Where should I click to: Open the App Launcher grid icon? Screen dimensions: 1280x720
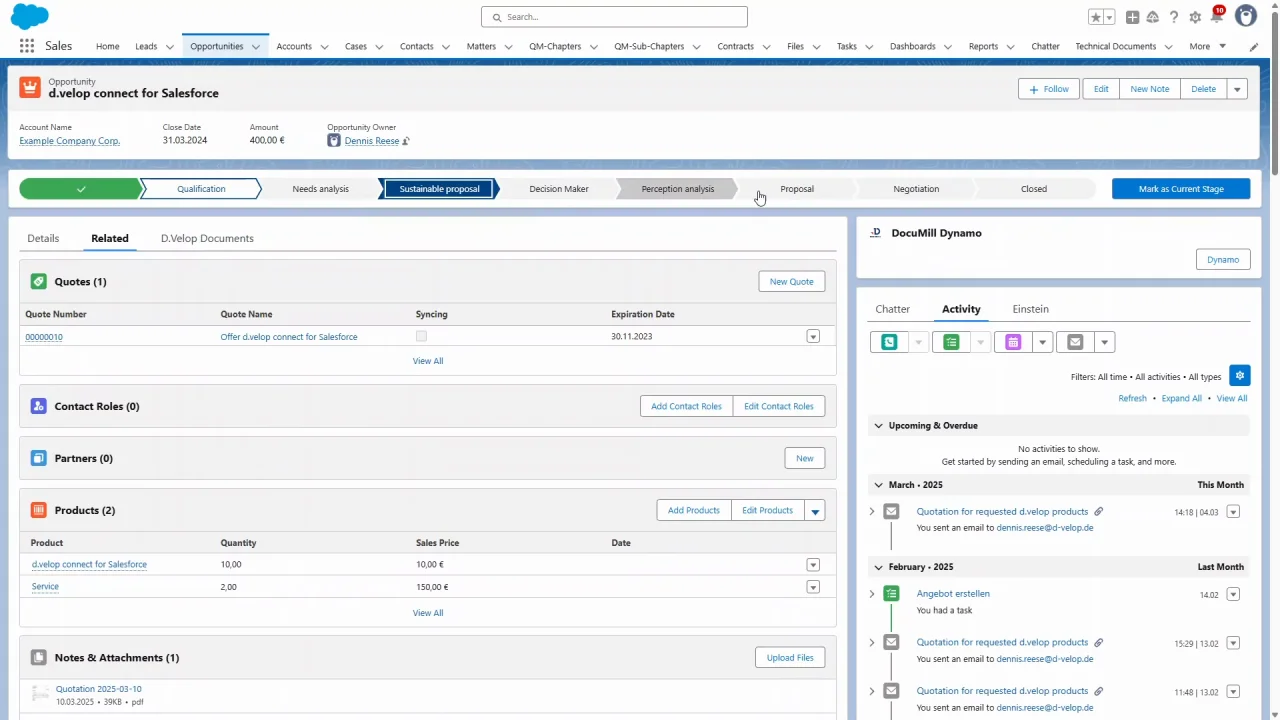click(27, 46)
